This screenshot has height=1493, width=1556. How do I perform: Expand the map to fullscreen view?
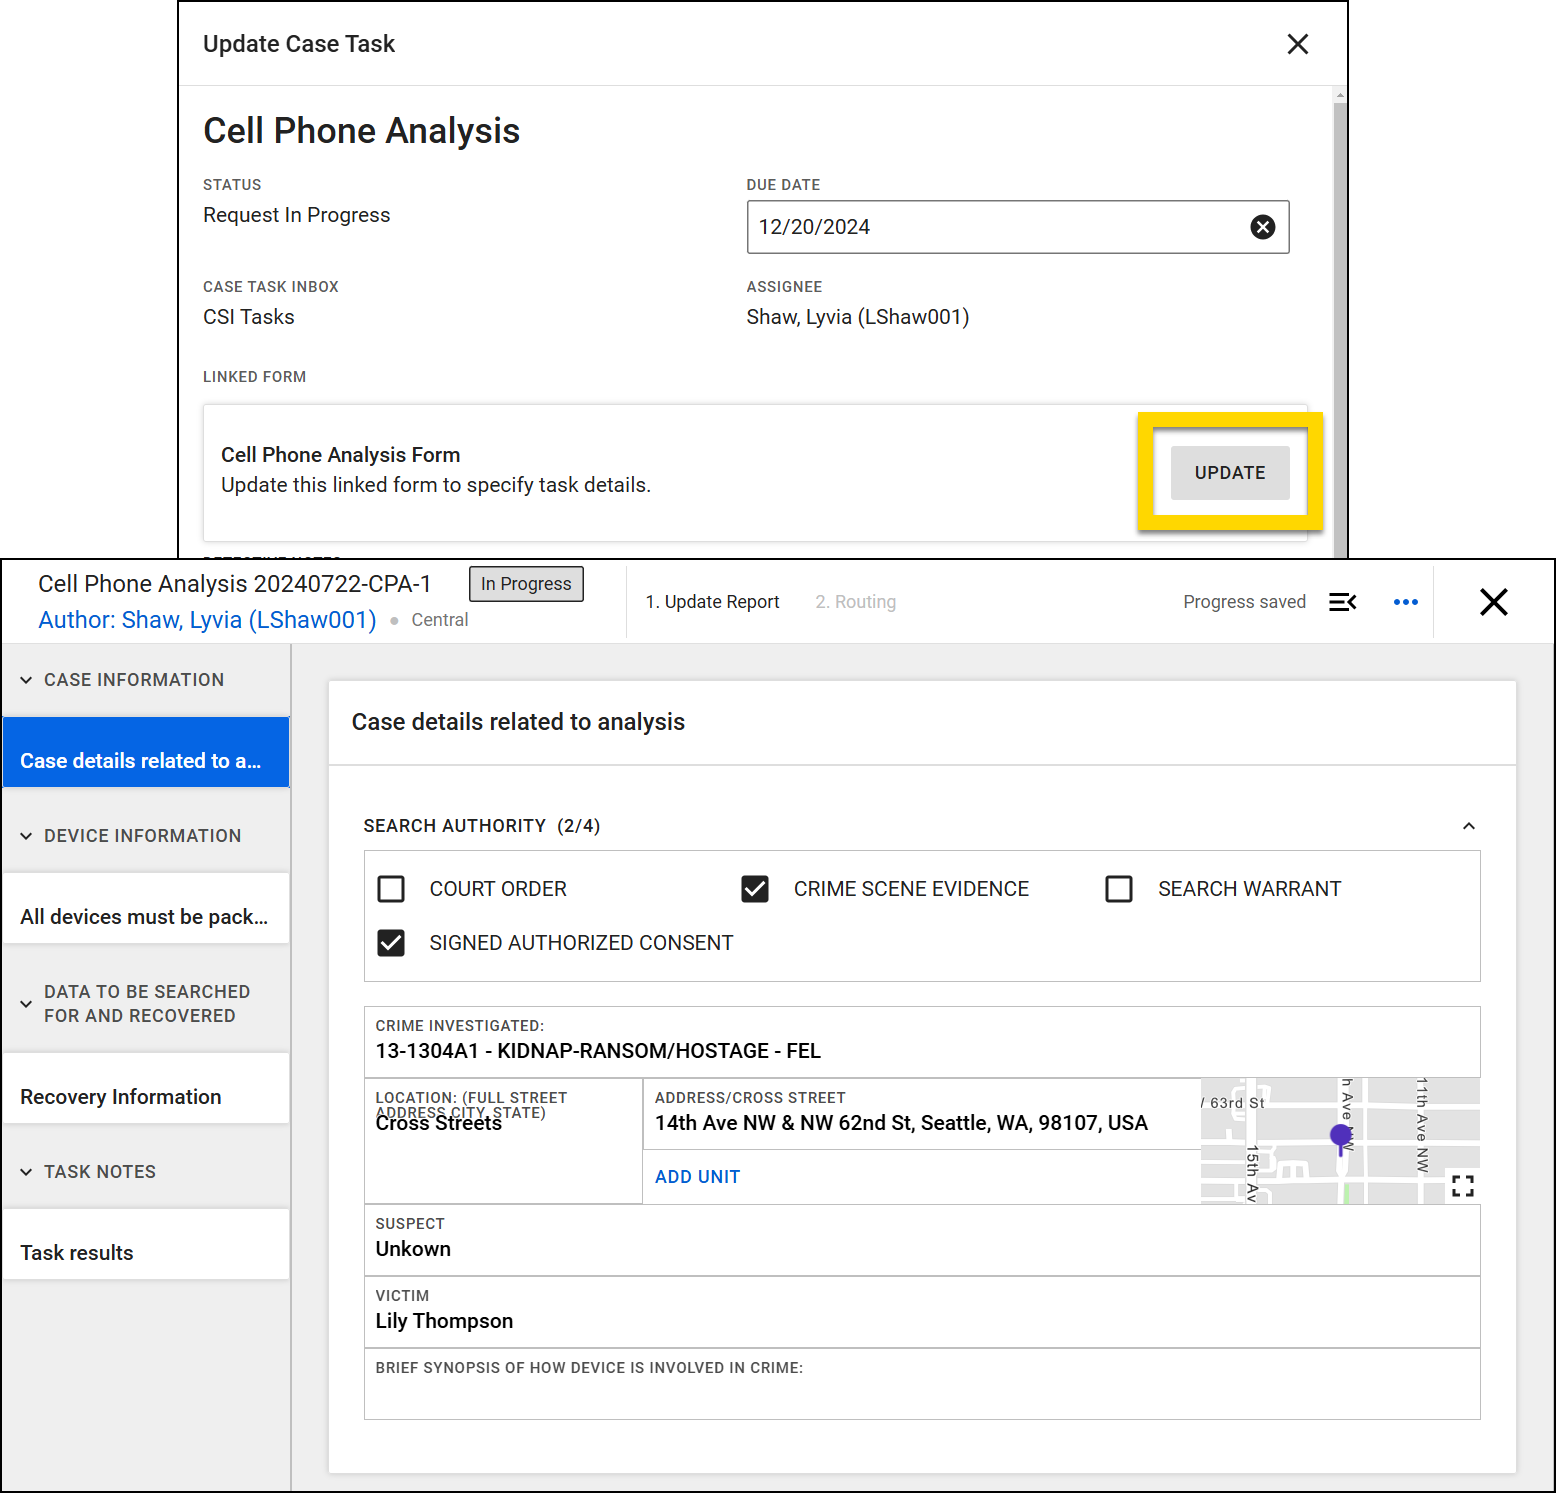(x=1462, y=1185)
